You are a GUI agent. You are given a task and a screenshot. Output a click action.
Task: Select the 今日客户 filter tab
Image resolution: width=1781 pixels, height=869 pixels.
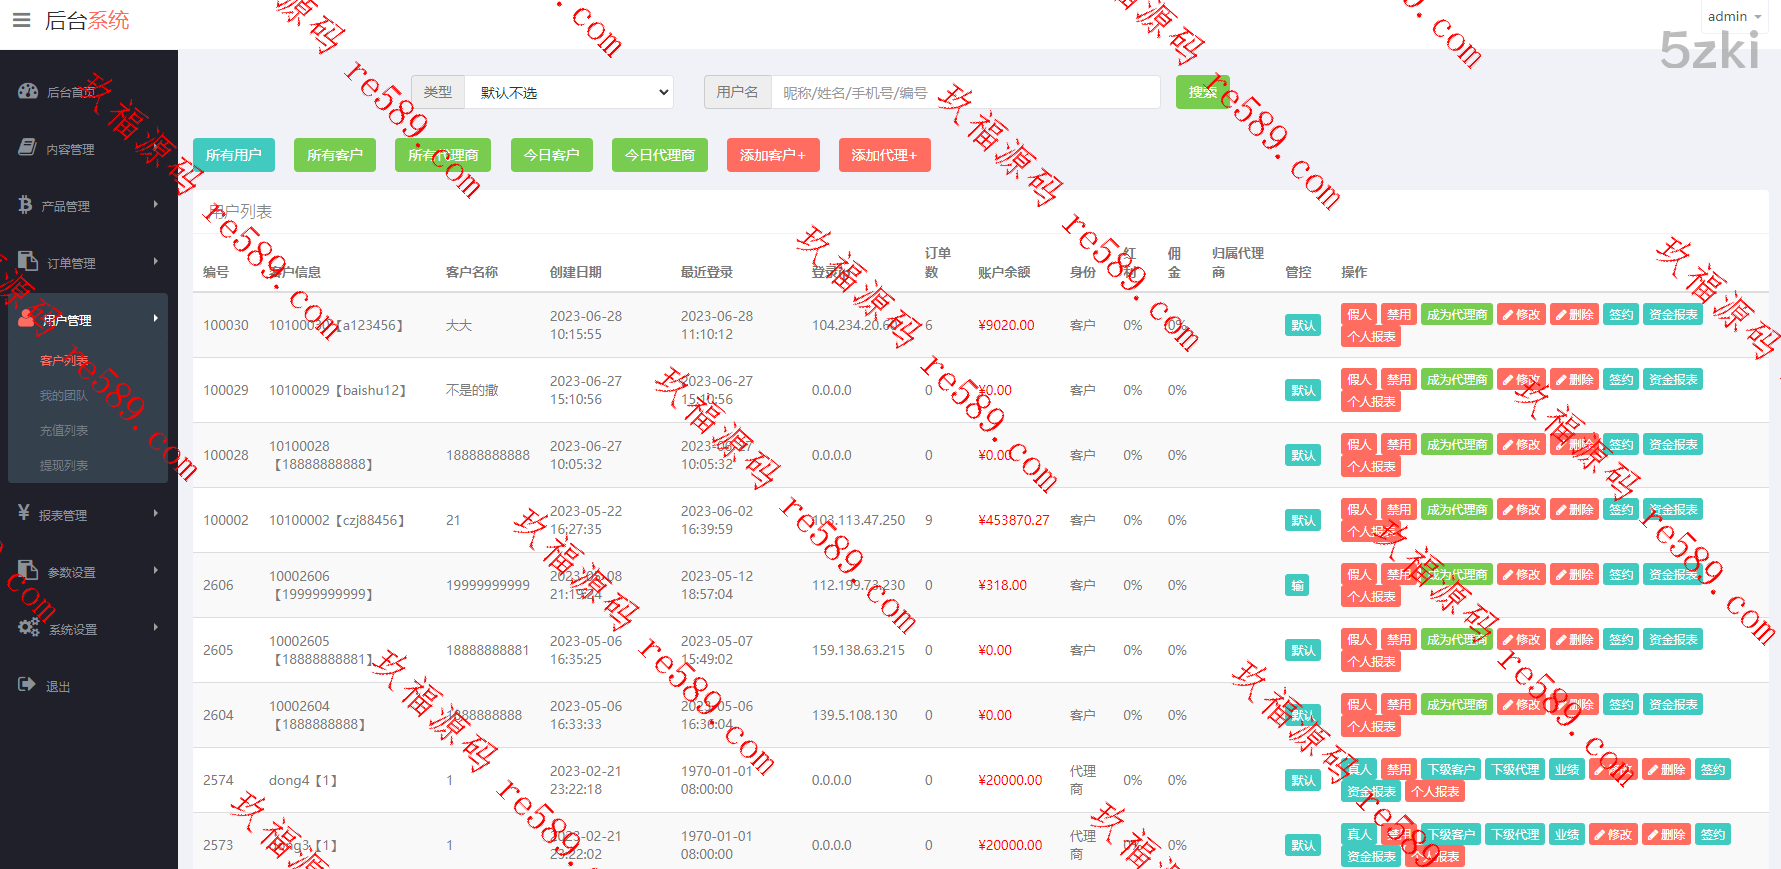(x=552, y=155)
